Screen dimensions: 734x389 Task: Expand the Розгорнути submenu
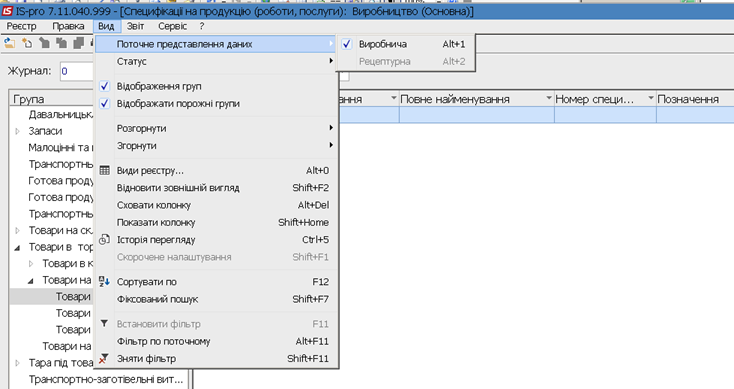coord(216,128)
